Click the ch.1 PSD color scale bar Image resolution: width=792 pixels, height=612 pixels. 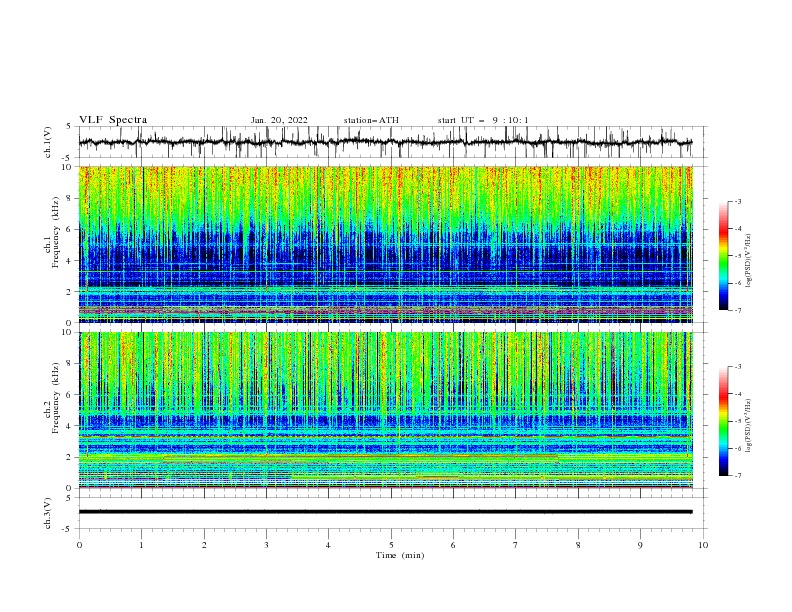tap(724, 255)
